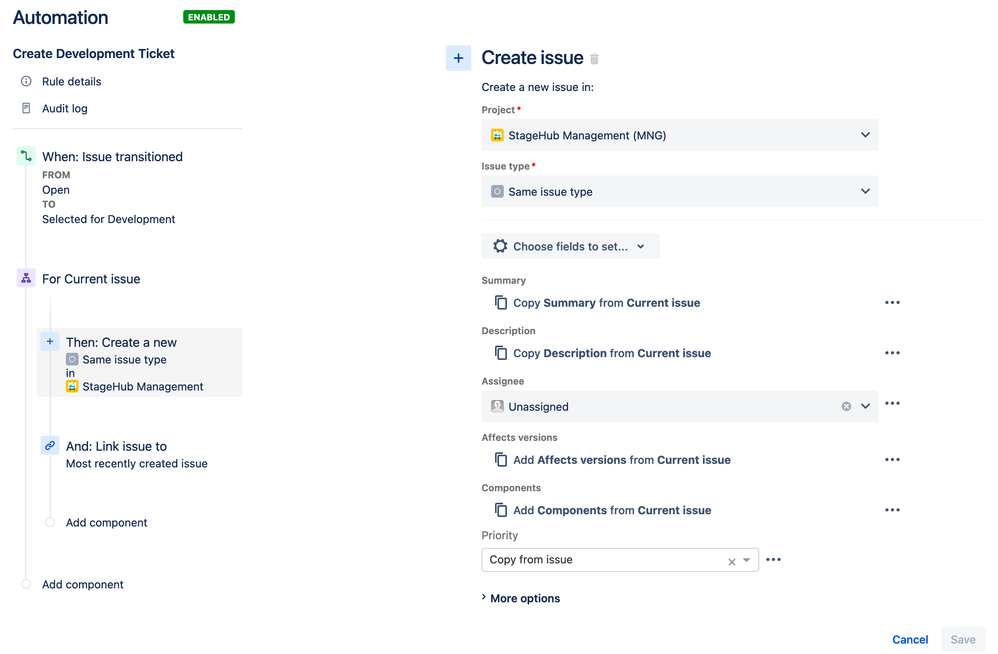This screenshot has height=654, width=998.
Task: Click the copy icon next to Summary
Action: (x=501, y=302)
